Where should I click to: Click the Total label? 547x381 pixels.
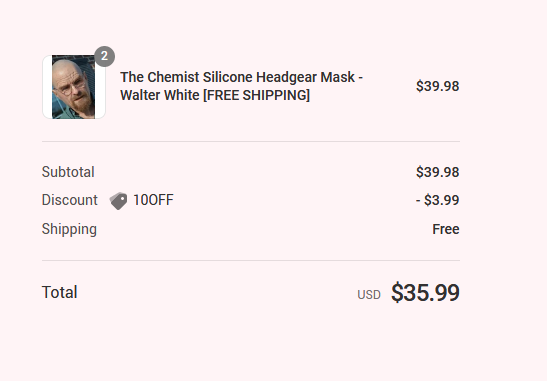point(59,292)
